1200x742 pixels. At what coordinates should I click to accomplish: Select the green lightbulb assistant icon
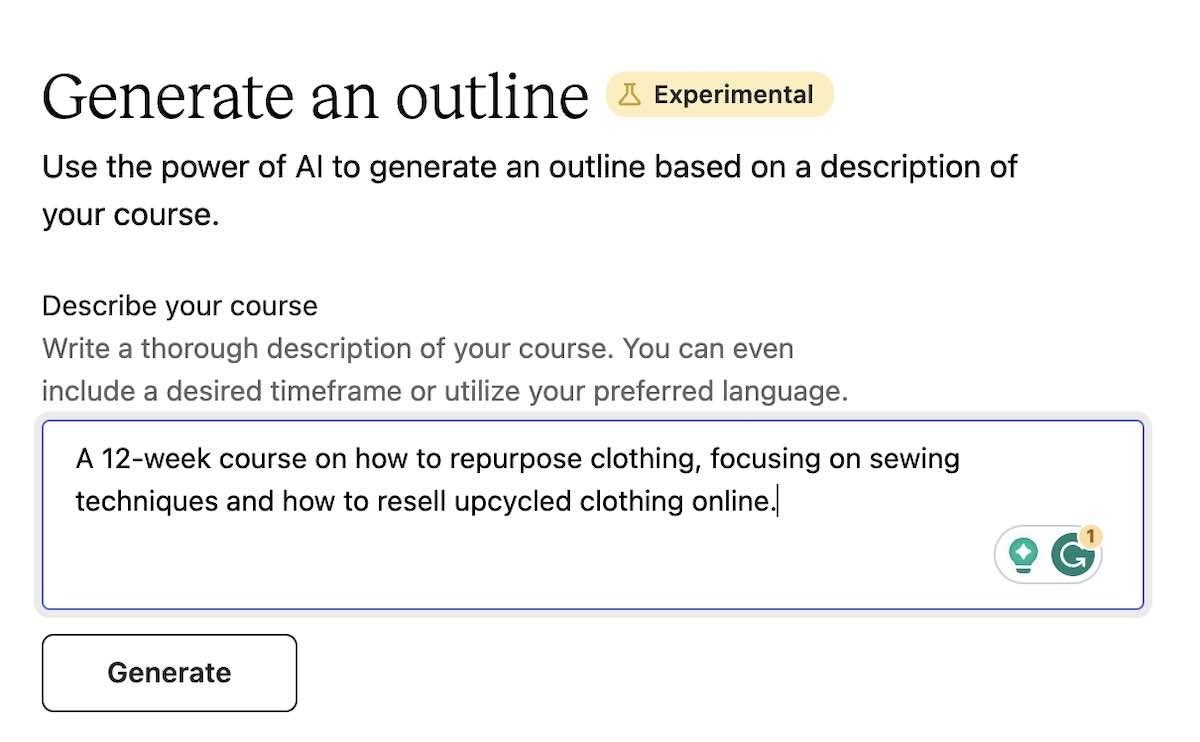1024,552
